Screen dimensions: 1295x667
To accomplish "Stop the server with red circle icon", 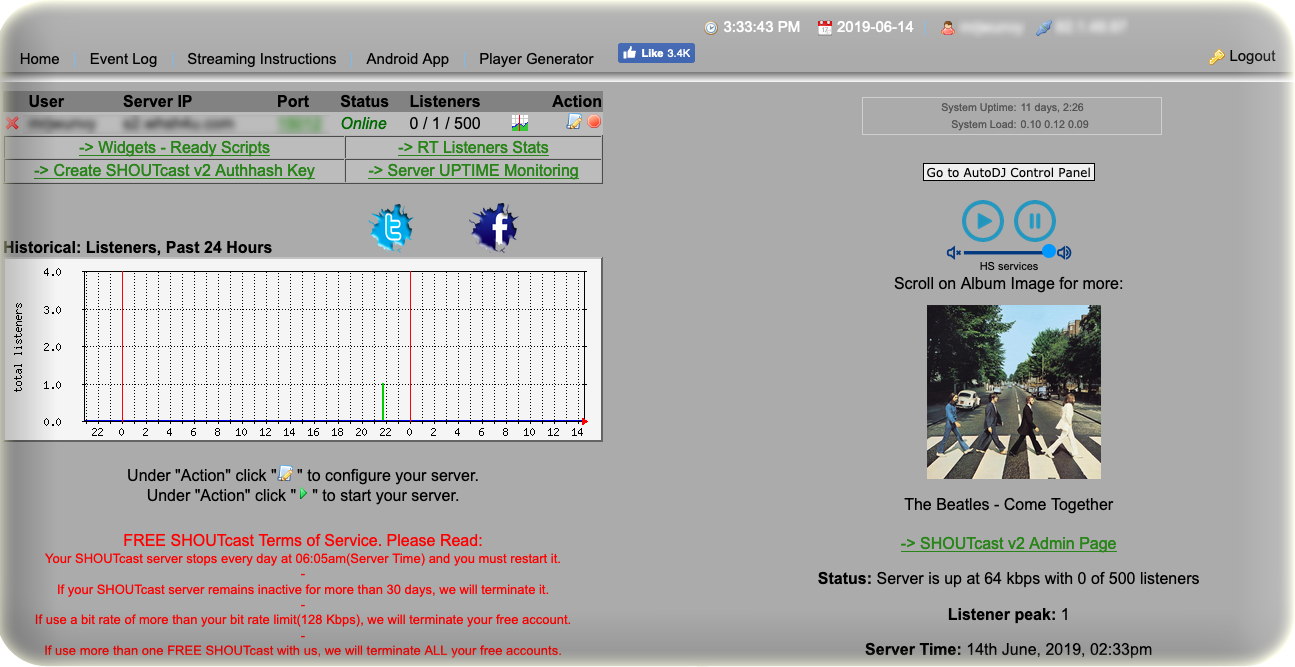I will [594, 122].
